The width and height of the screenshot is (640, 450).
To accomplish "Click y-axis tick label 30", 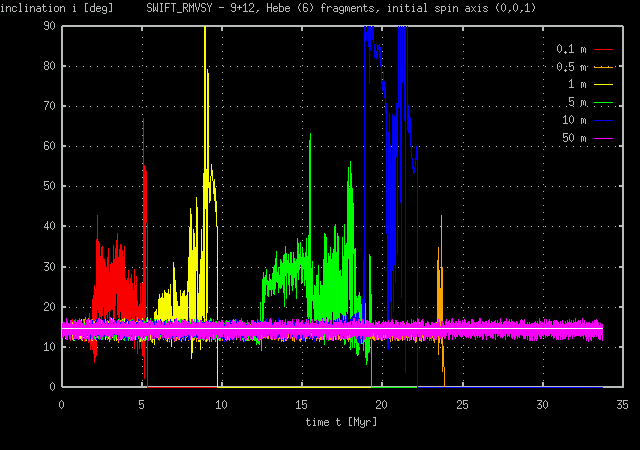I will click(x=49, y=267).
